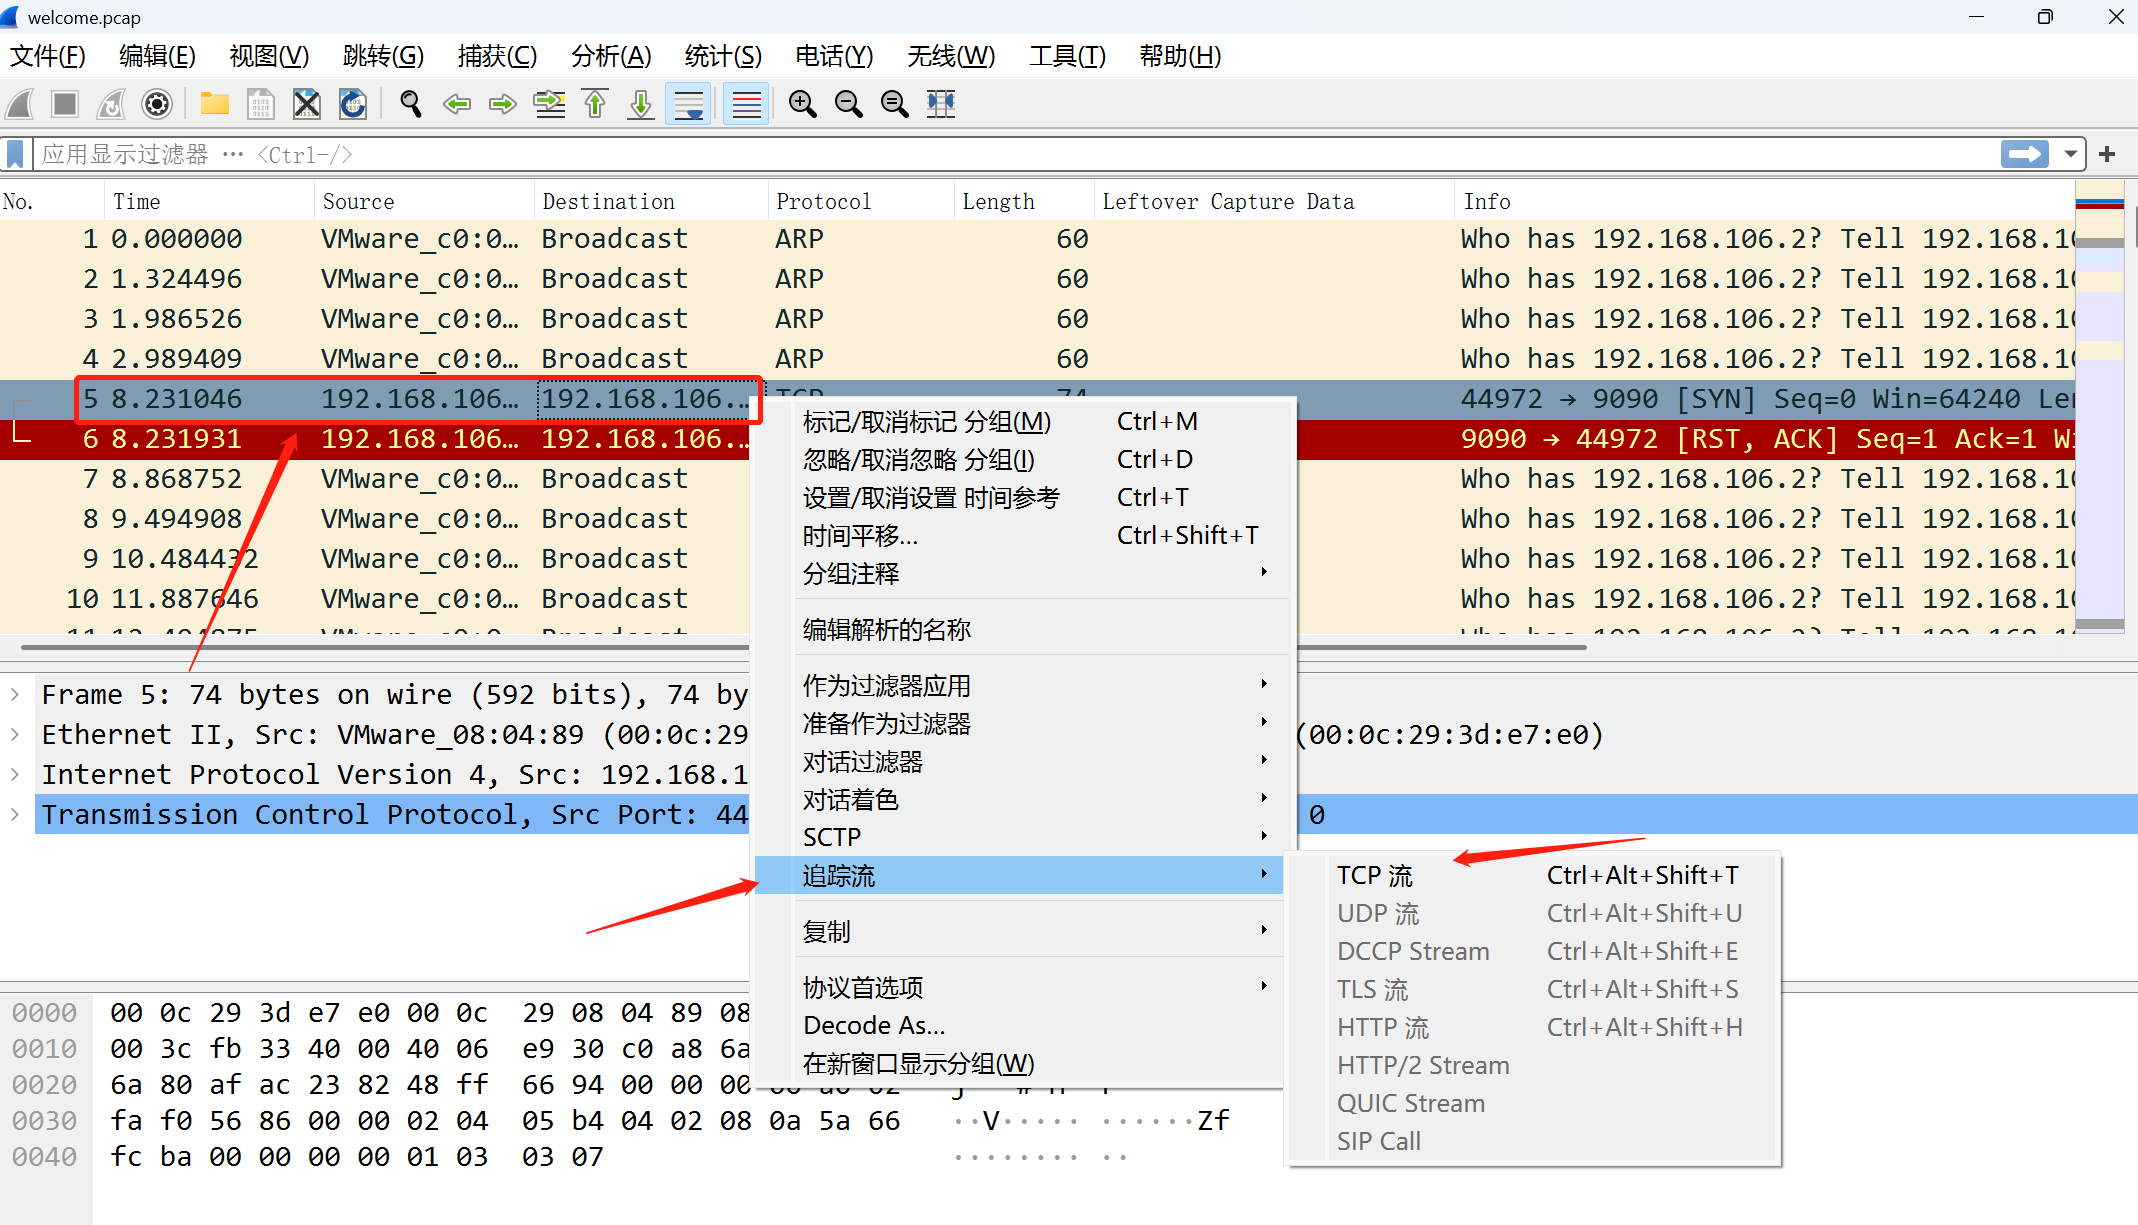Open the 文件(F) menu
Viewport: 2138px width, 1225px height.
(48, 56)
